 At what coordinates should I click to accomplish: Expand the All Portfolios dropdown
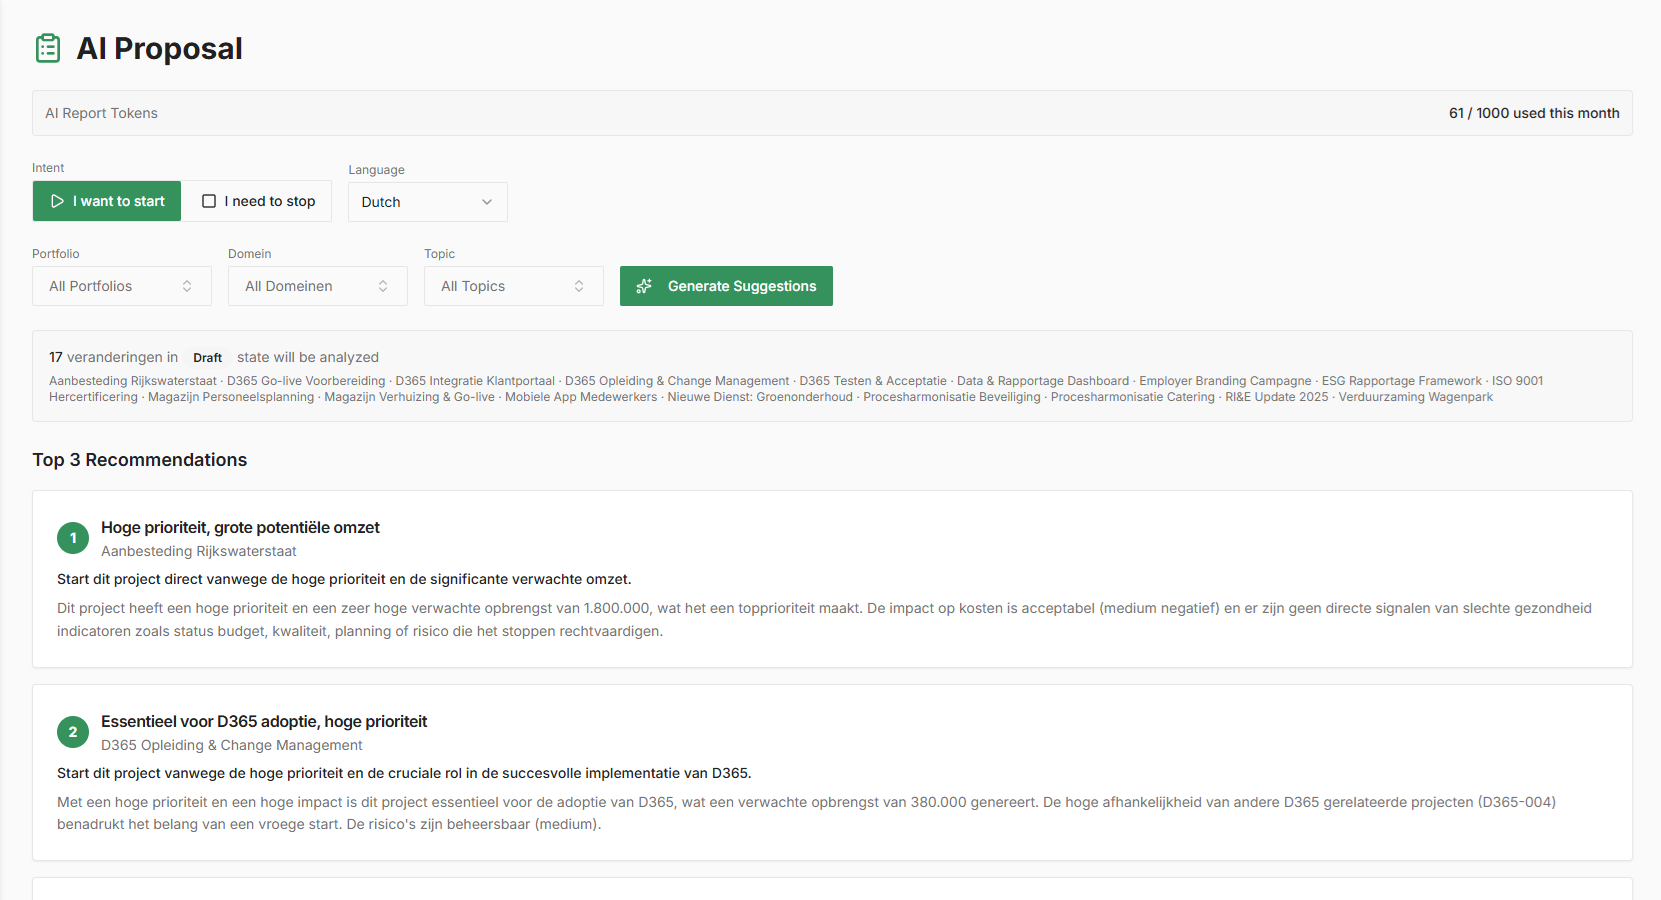point(121,286)
